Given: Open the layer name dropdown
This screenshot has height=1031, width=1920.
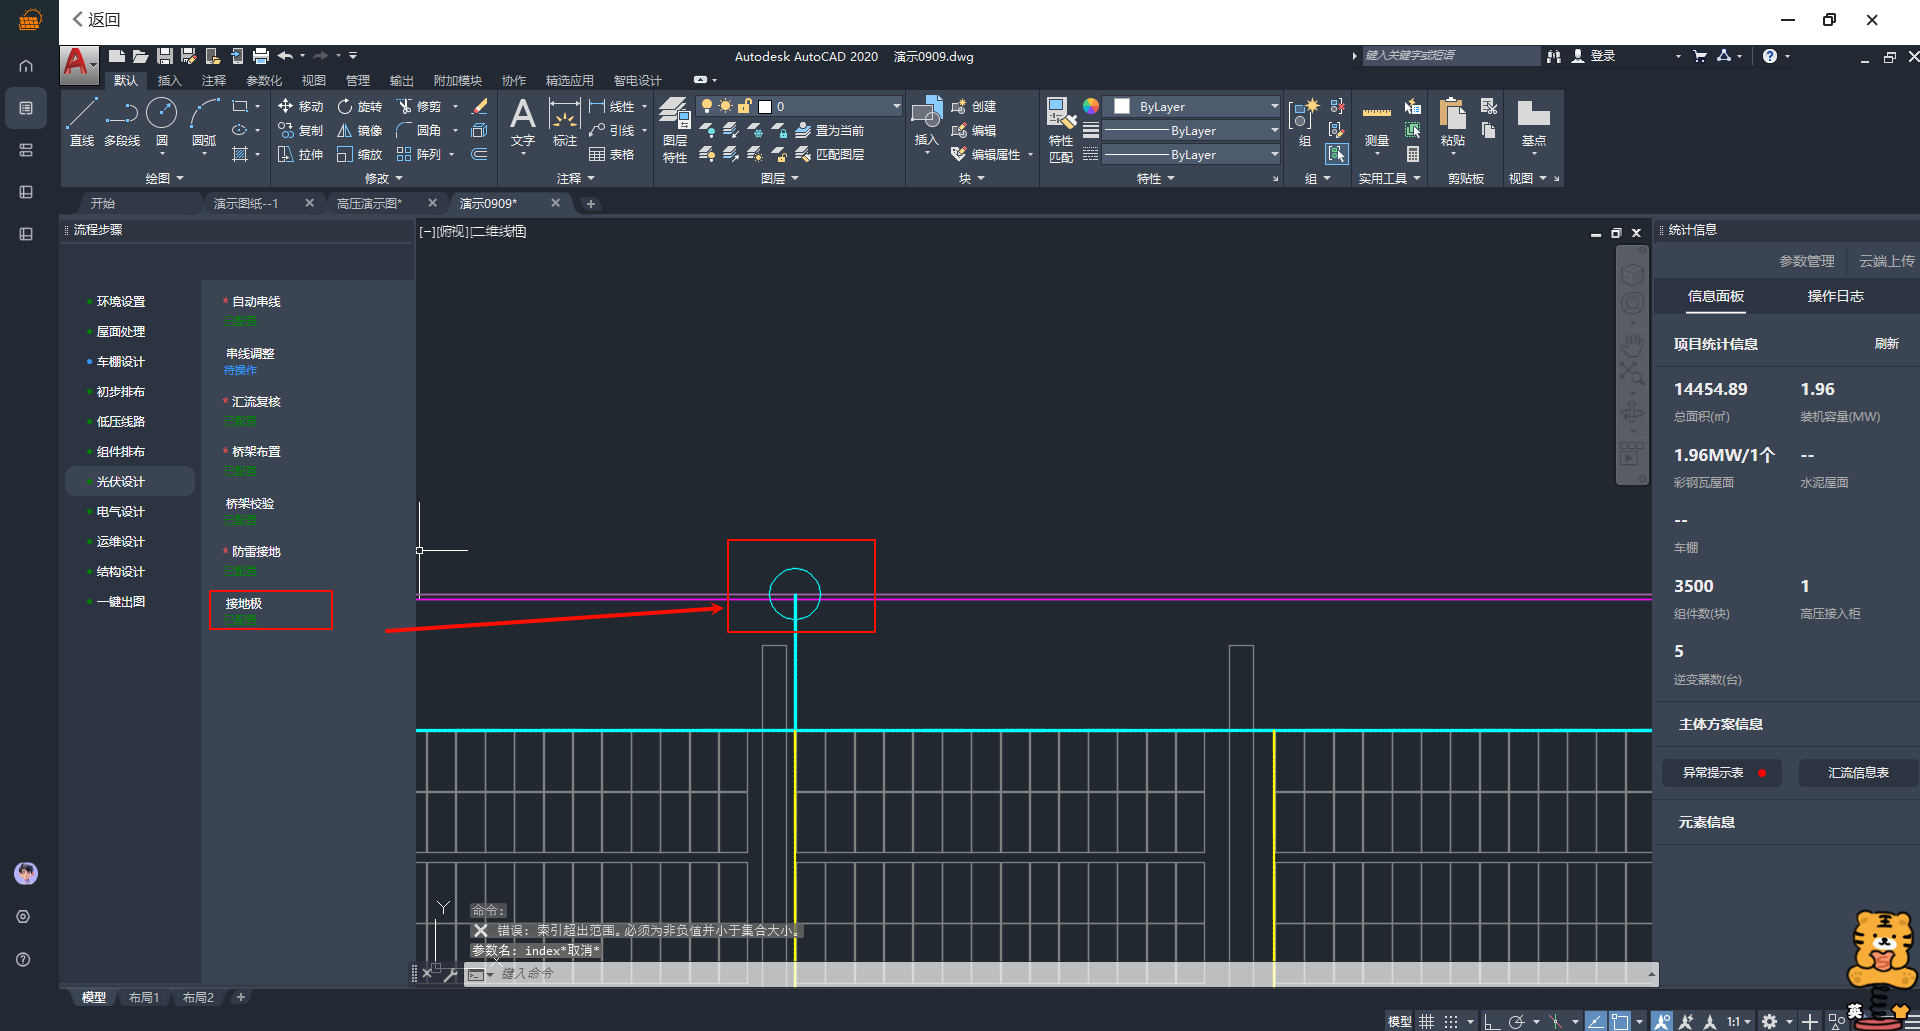Looking at the screenshot, I should 896,106.
